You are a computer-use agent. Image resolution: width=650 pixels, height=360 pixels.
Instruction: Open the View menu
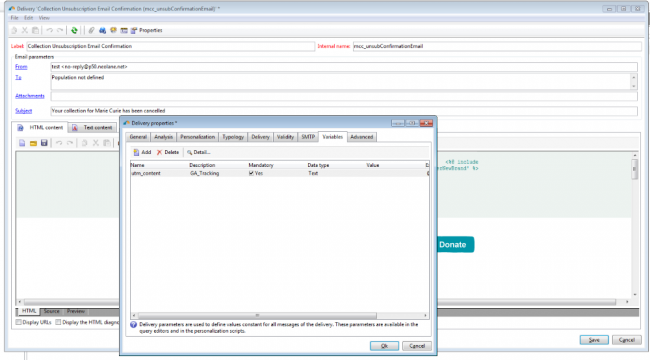pos(44,18)
